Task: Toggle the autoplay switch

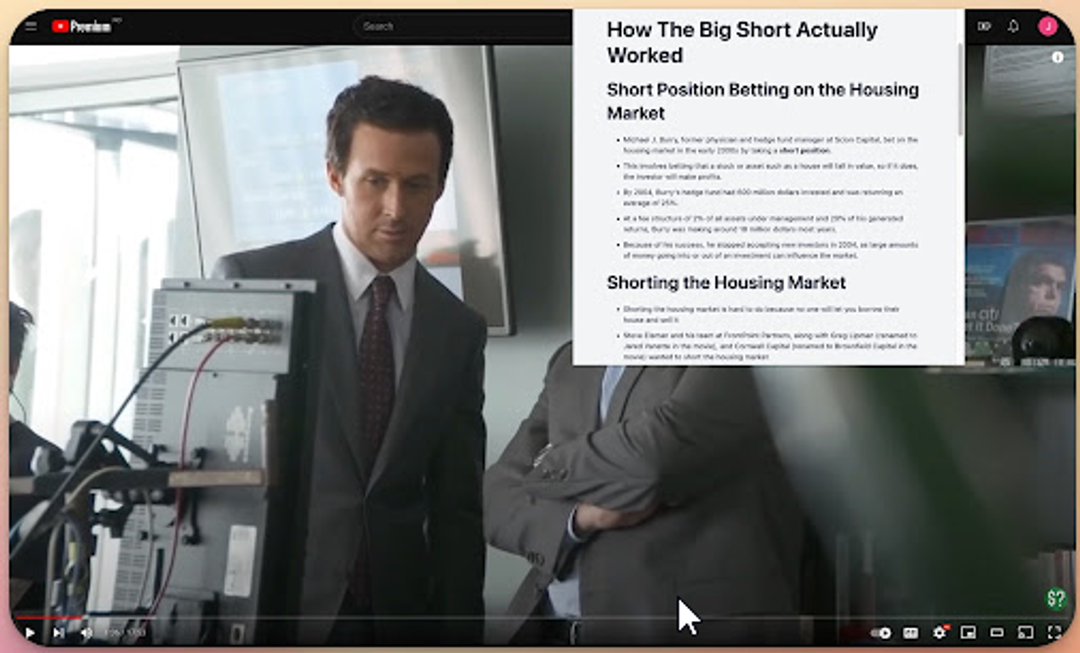Action: 880,632
